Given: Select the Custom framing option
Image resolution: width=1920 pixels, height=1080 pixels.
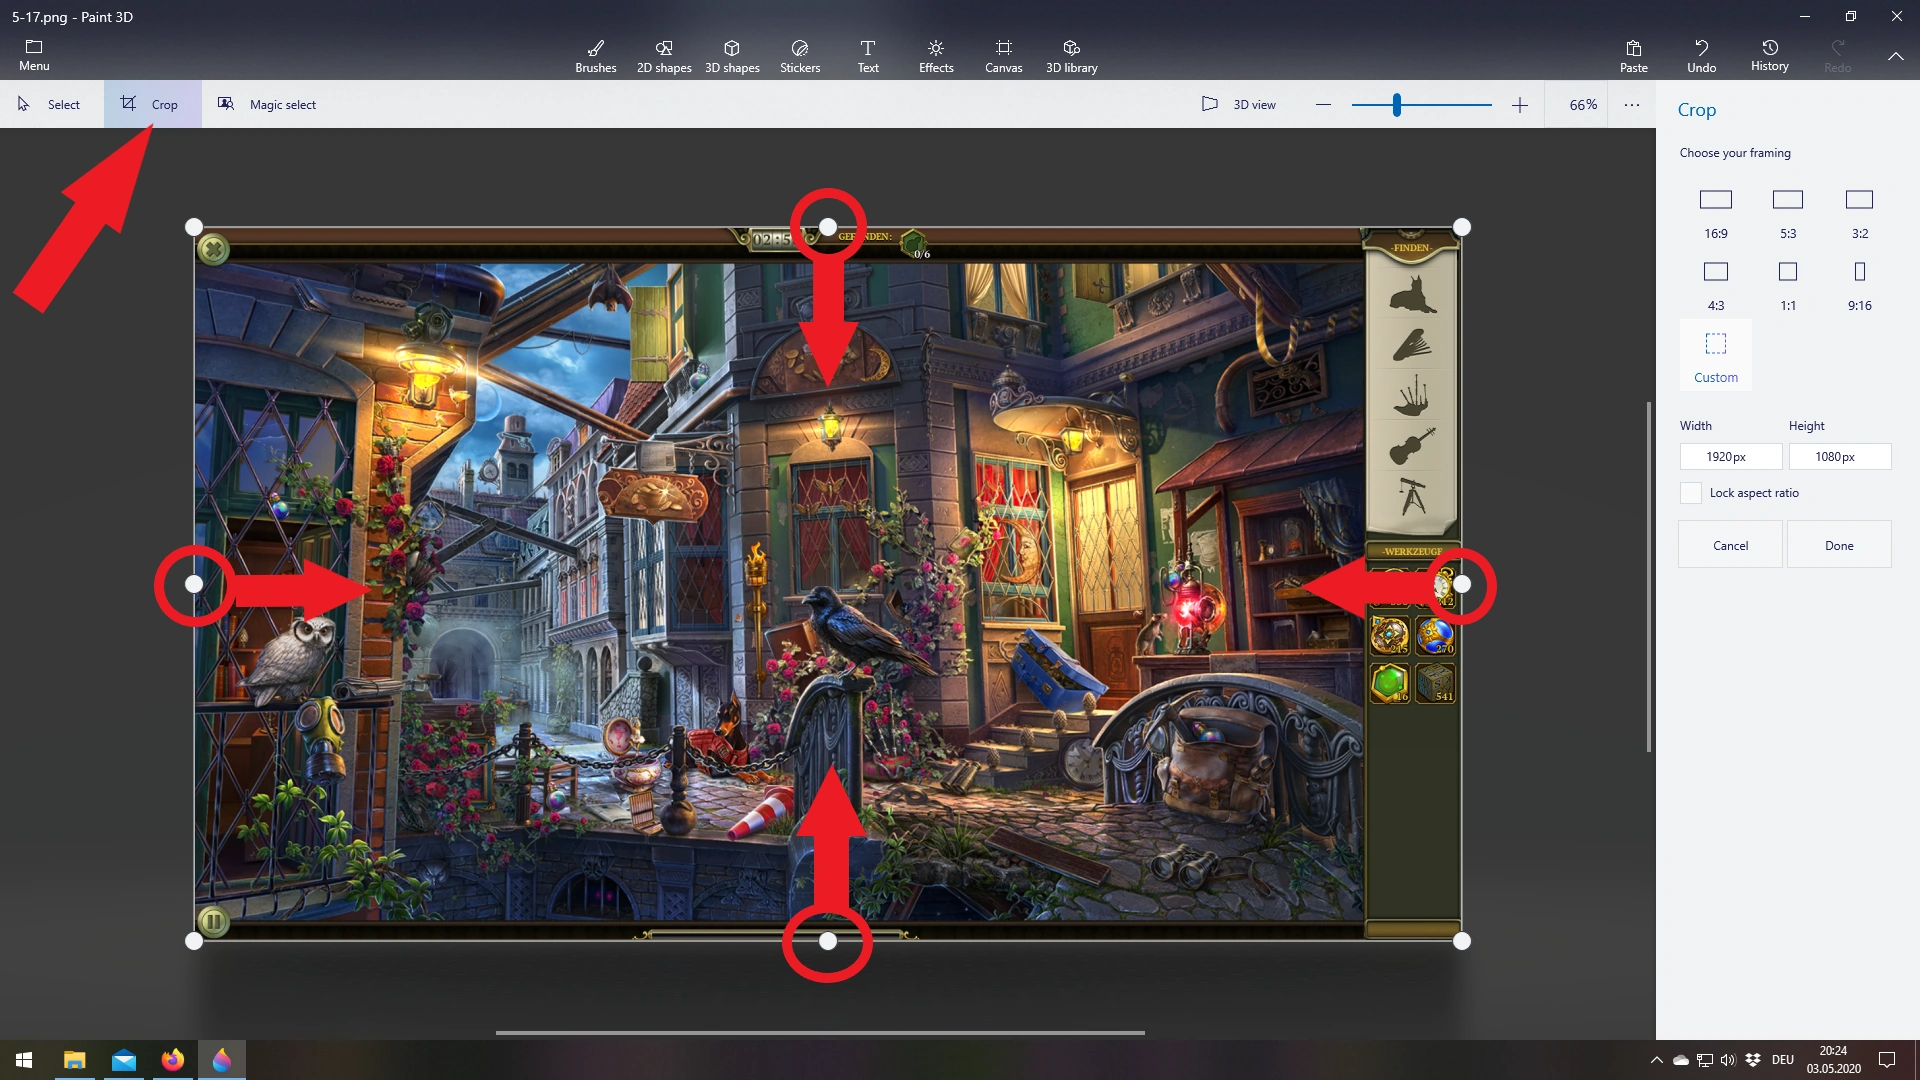Looking at the screenshot, I should pyautogui.click(x=1716, y=357).
